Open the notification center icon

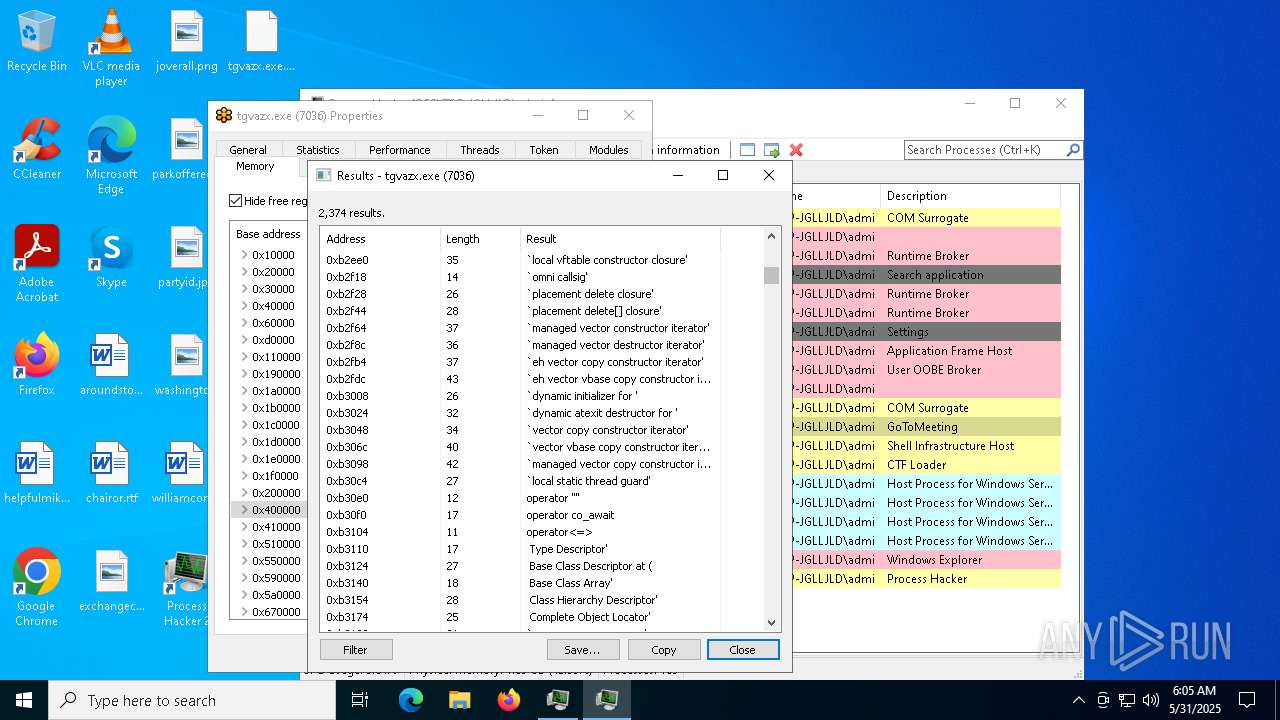click(1247, 700)
